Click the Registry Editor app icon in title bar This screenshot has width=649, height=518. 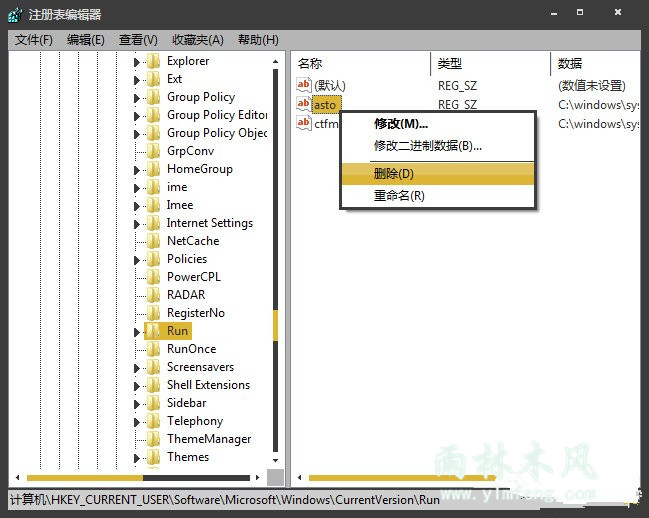[x=15, y=15]
